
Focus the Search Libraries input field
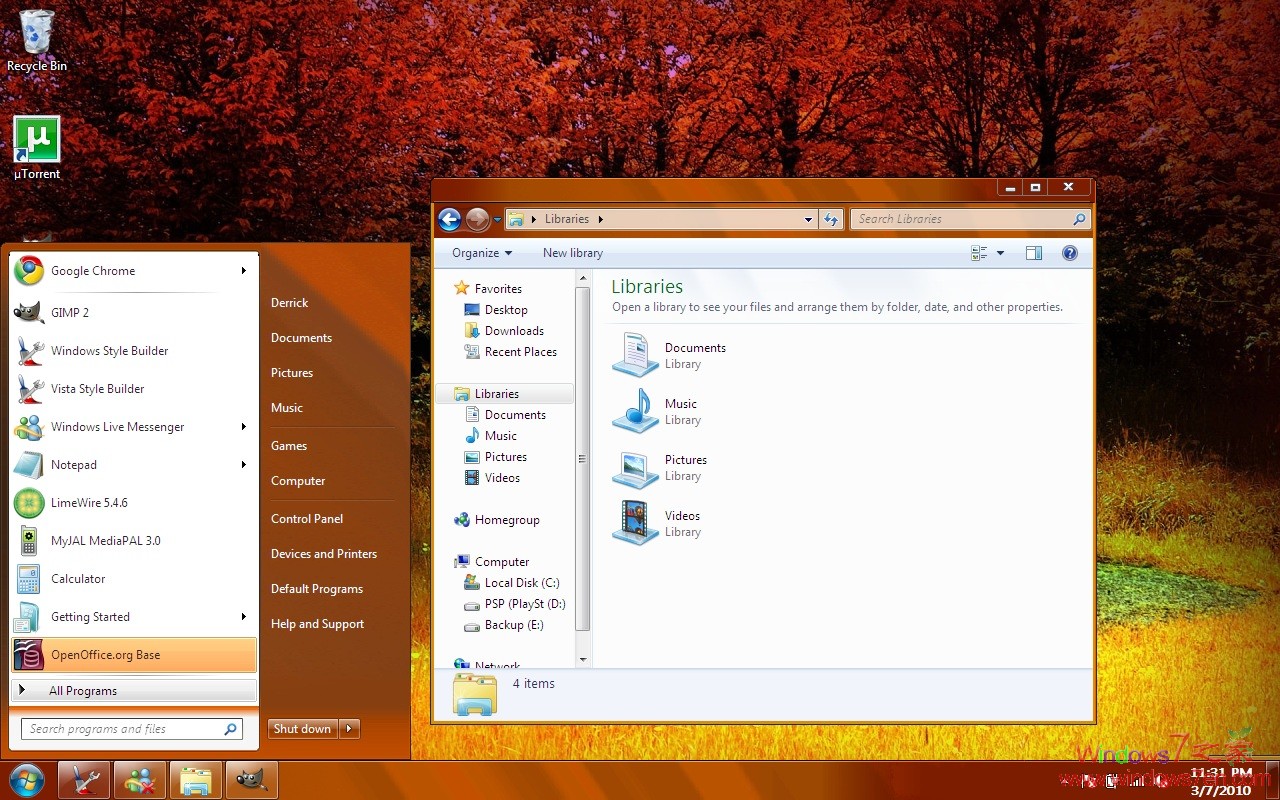click(960, 219)
